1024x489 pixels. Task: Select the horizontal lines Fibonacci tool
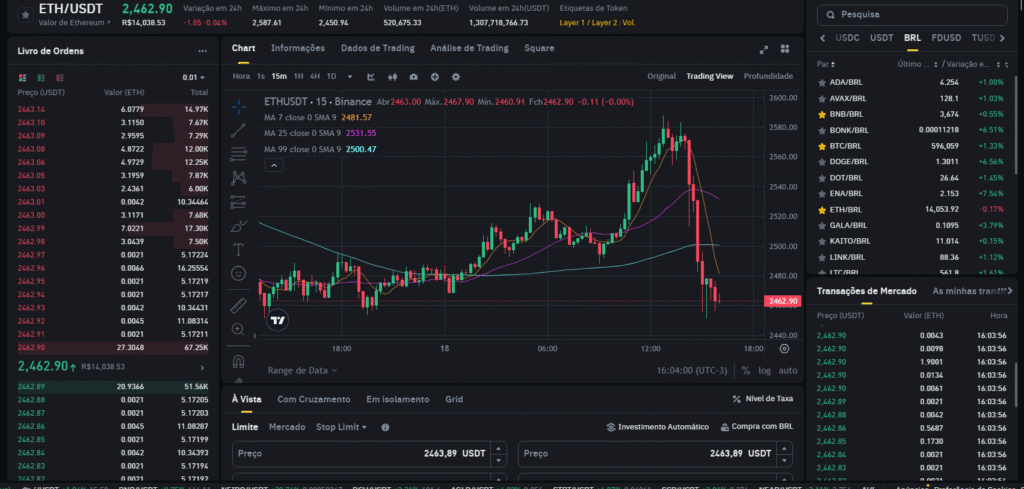pos(238,154)
